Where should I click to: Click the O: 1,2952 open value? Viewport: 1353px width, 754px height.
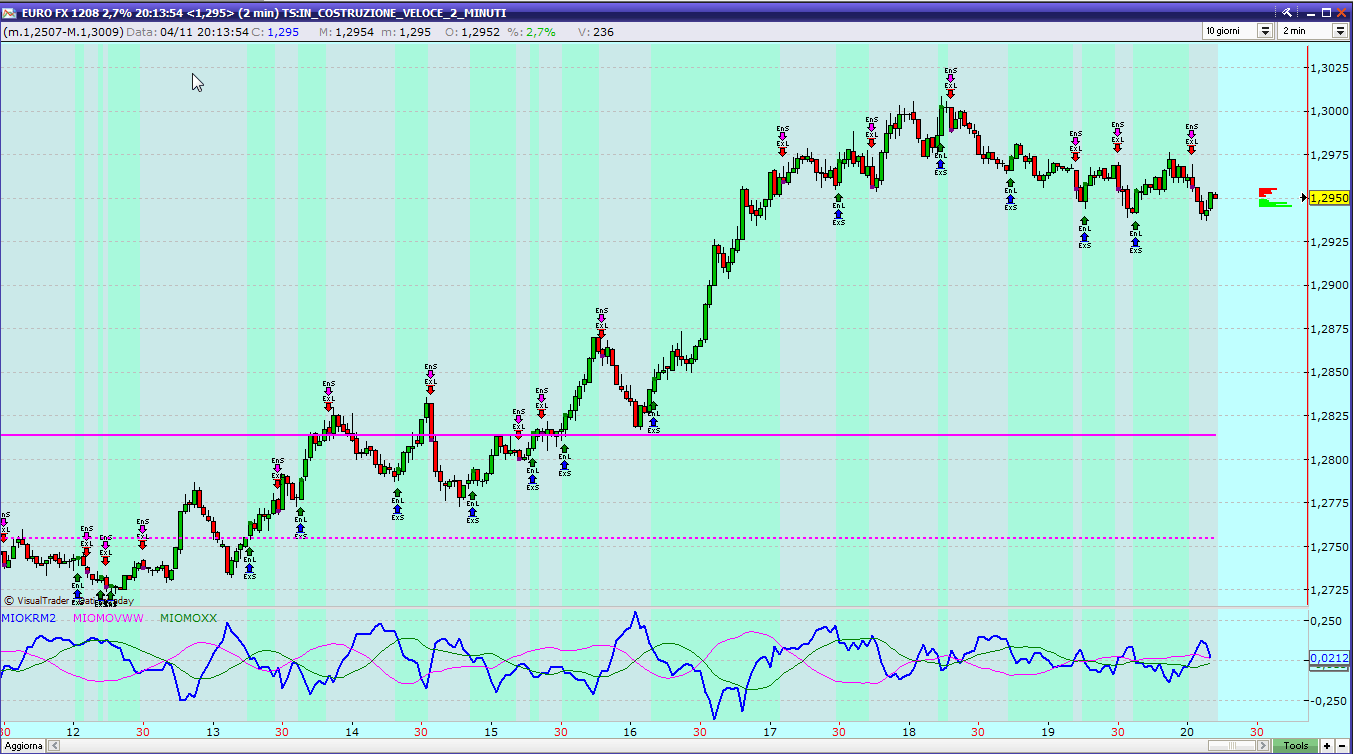point(473,32)
